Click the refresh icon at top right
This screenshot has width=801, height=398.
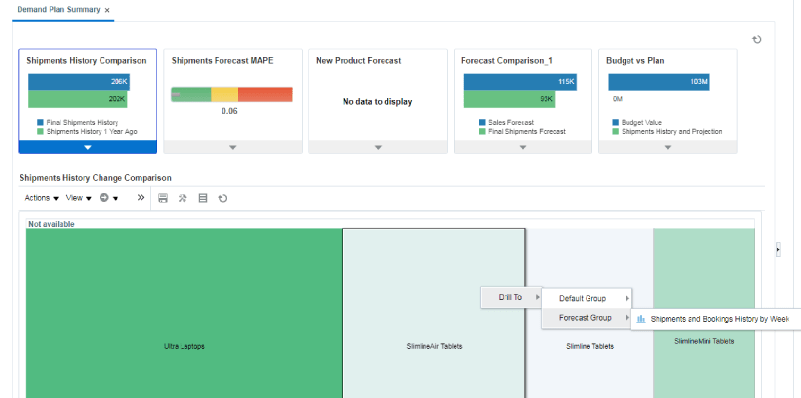coord(757,39)
